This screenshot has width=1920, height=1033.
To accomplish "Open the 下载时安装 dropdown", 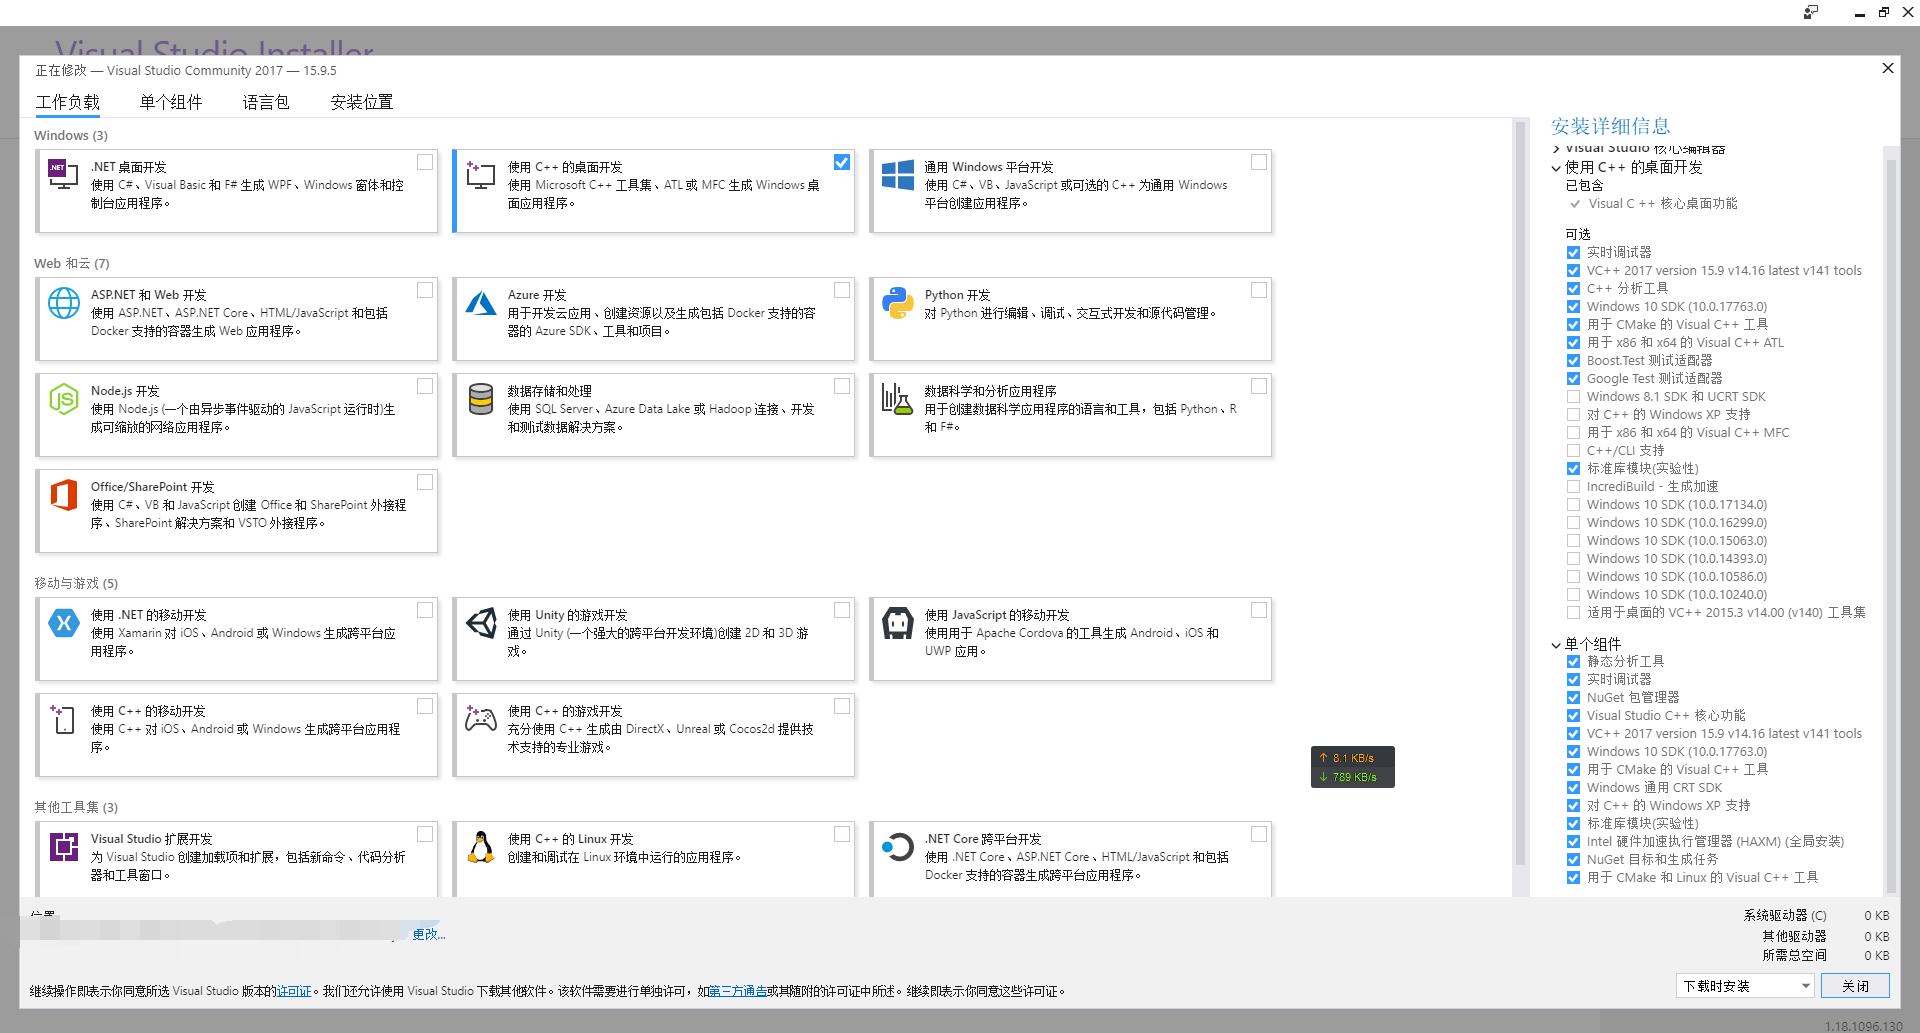I will point(1745,986).
